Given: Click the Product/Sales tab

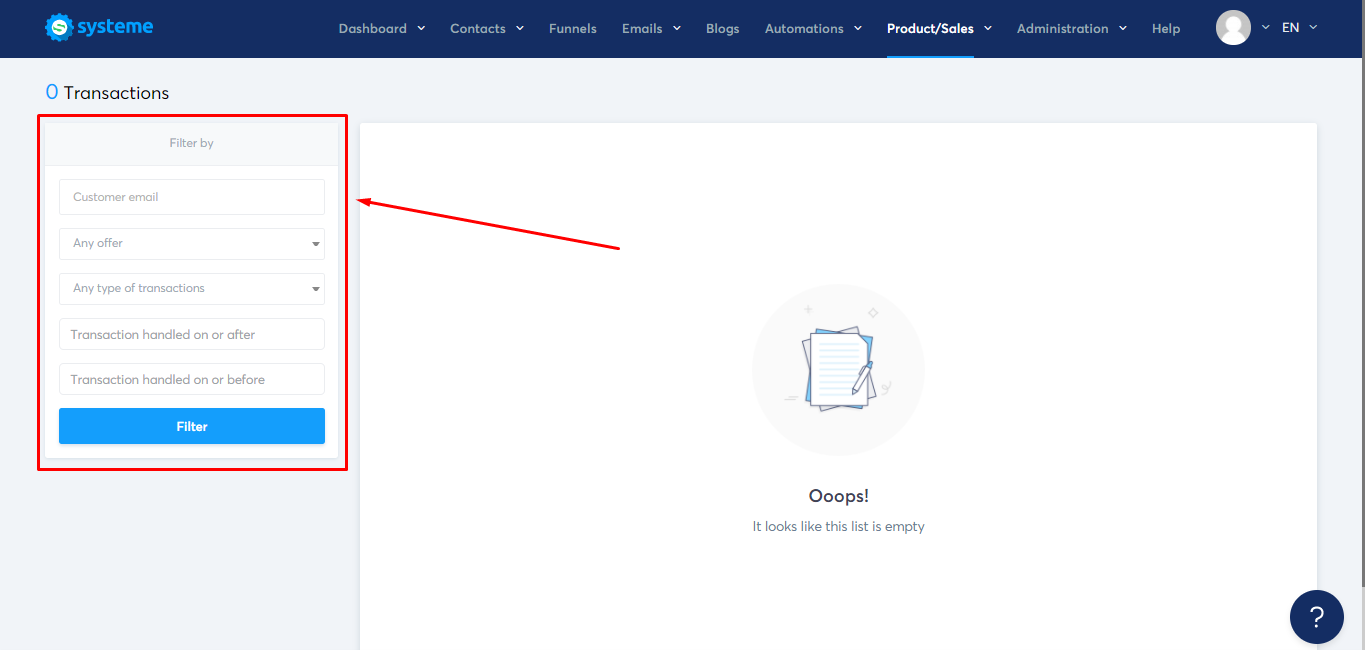Looking at the screenshot, I should pos(931,28).
